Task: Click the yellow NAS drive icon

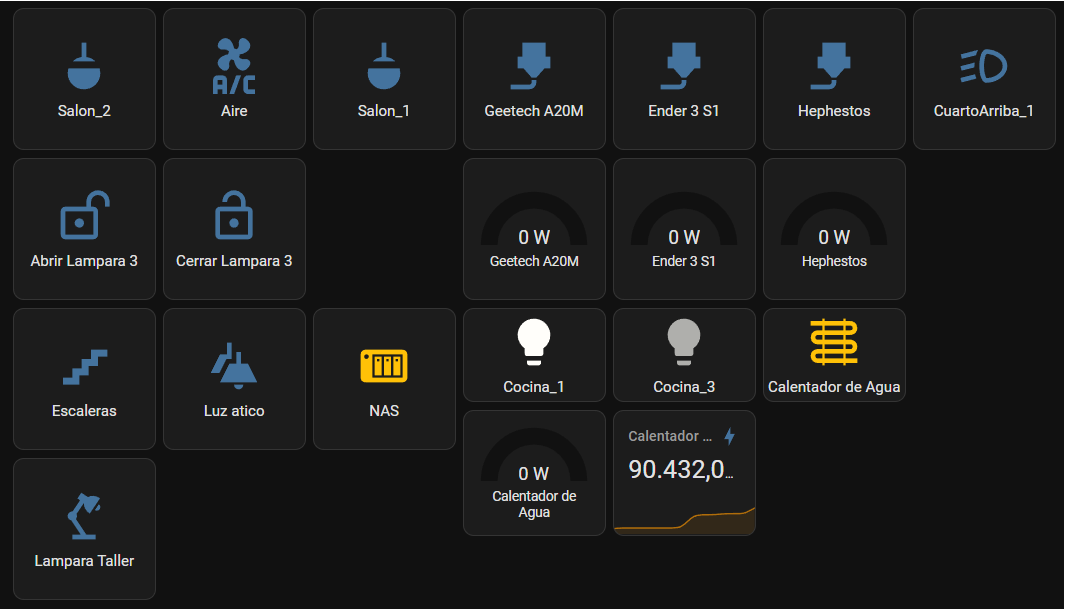Action: [384, 366]
